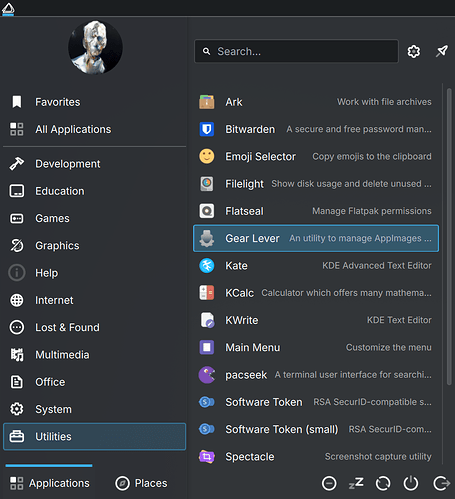Open KWrite editor icon
This screenshot has width=455, height=499.
tap(207, 320)
